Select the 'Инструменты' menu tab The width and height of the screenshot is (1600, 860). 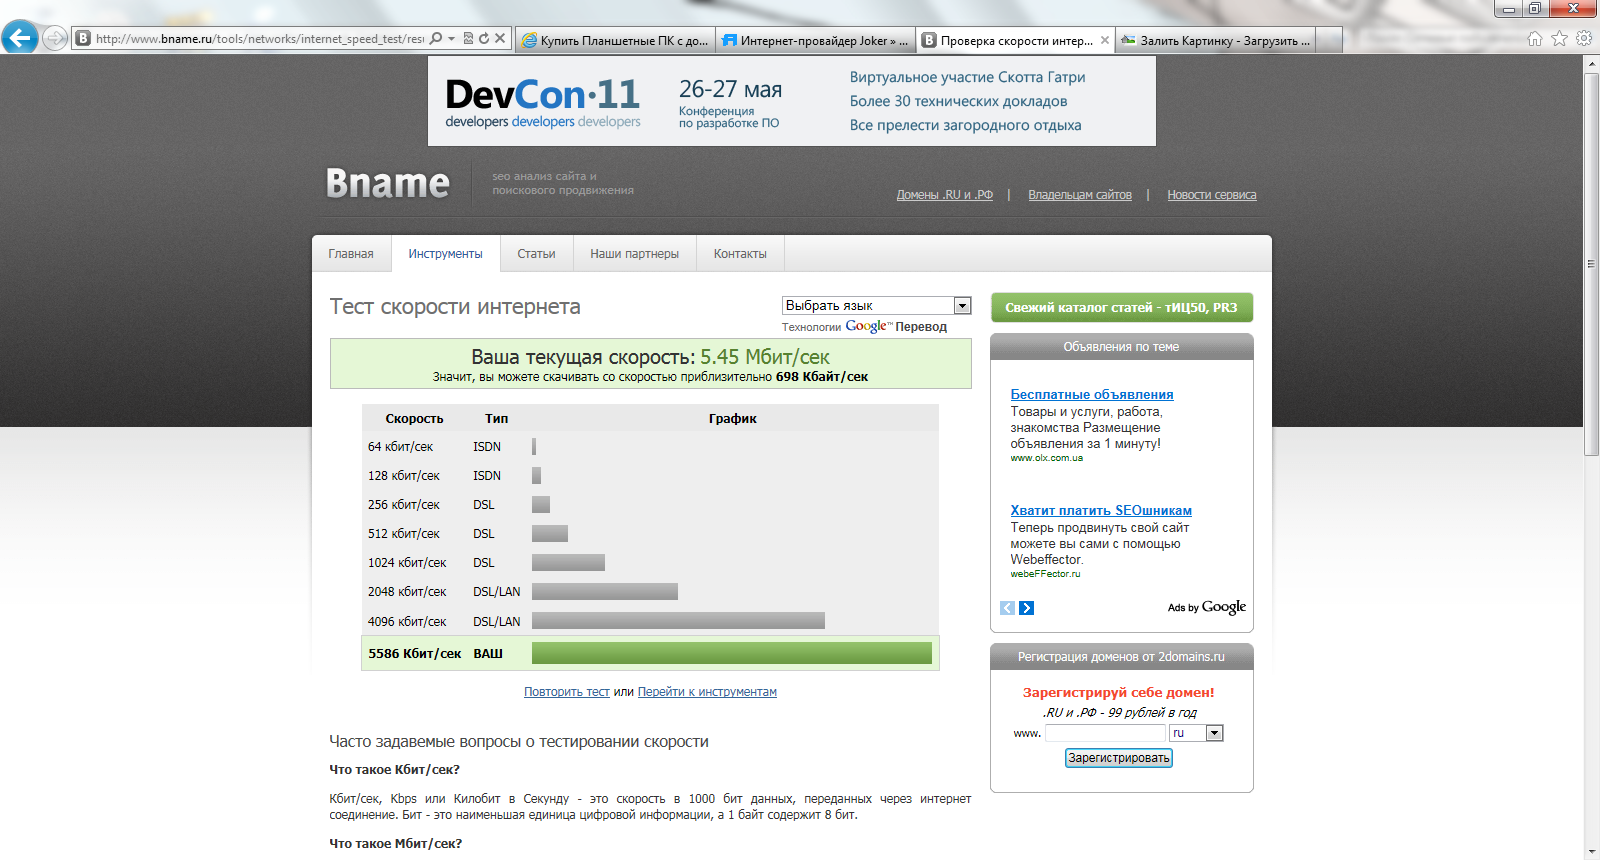445,254
